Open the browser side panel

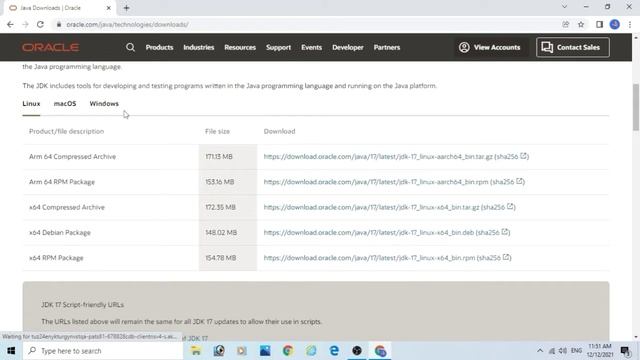pyautogui.click(x=599, y=24)
